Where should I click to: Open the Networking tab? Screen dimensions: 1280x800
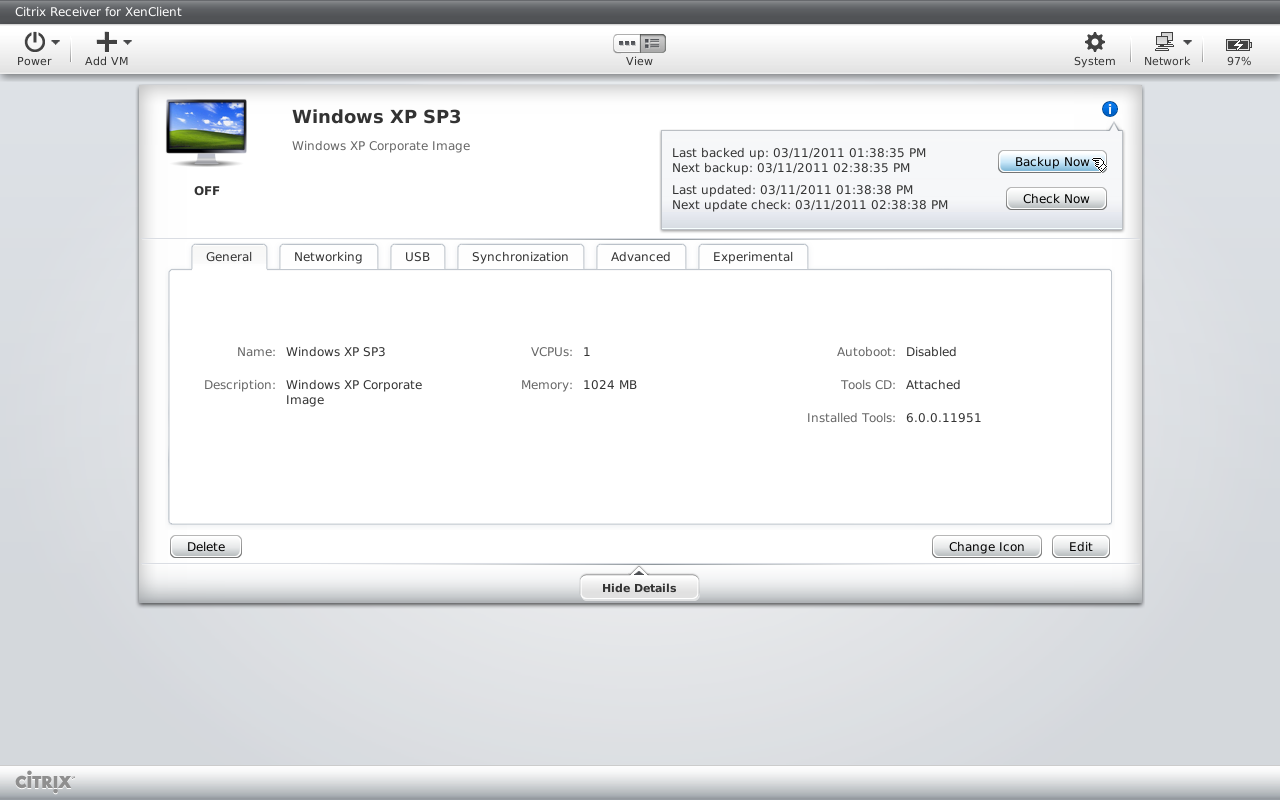pos(328,257)
